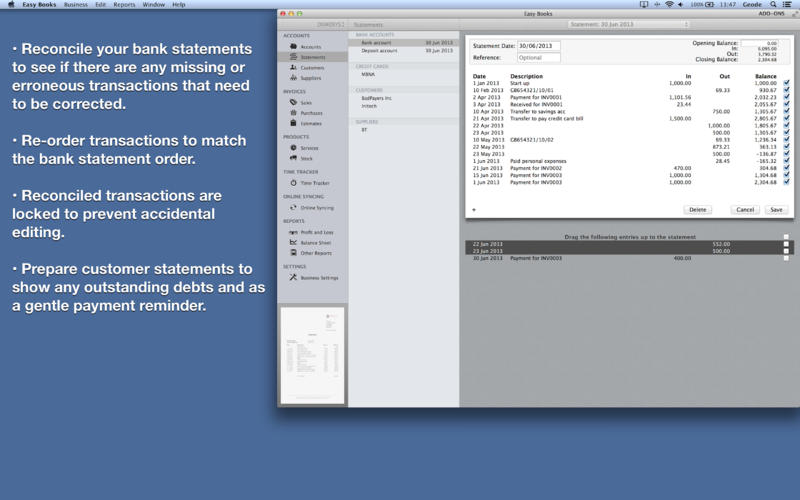Image resolution: width=800 pixels, height=500 pixels.
Task: Open the statement preview thumbnail
Action: (x=312, y=356)
